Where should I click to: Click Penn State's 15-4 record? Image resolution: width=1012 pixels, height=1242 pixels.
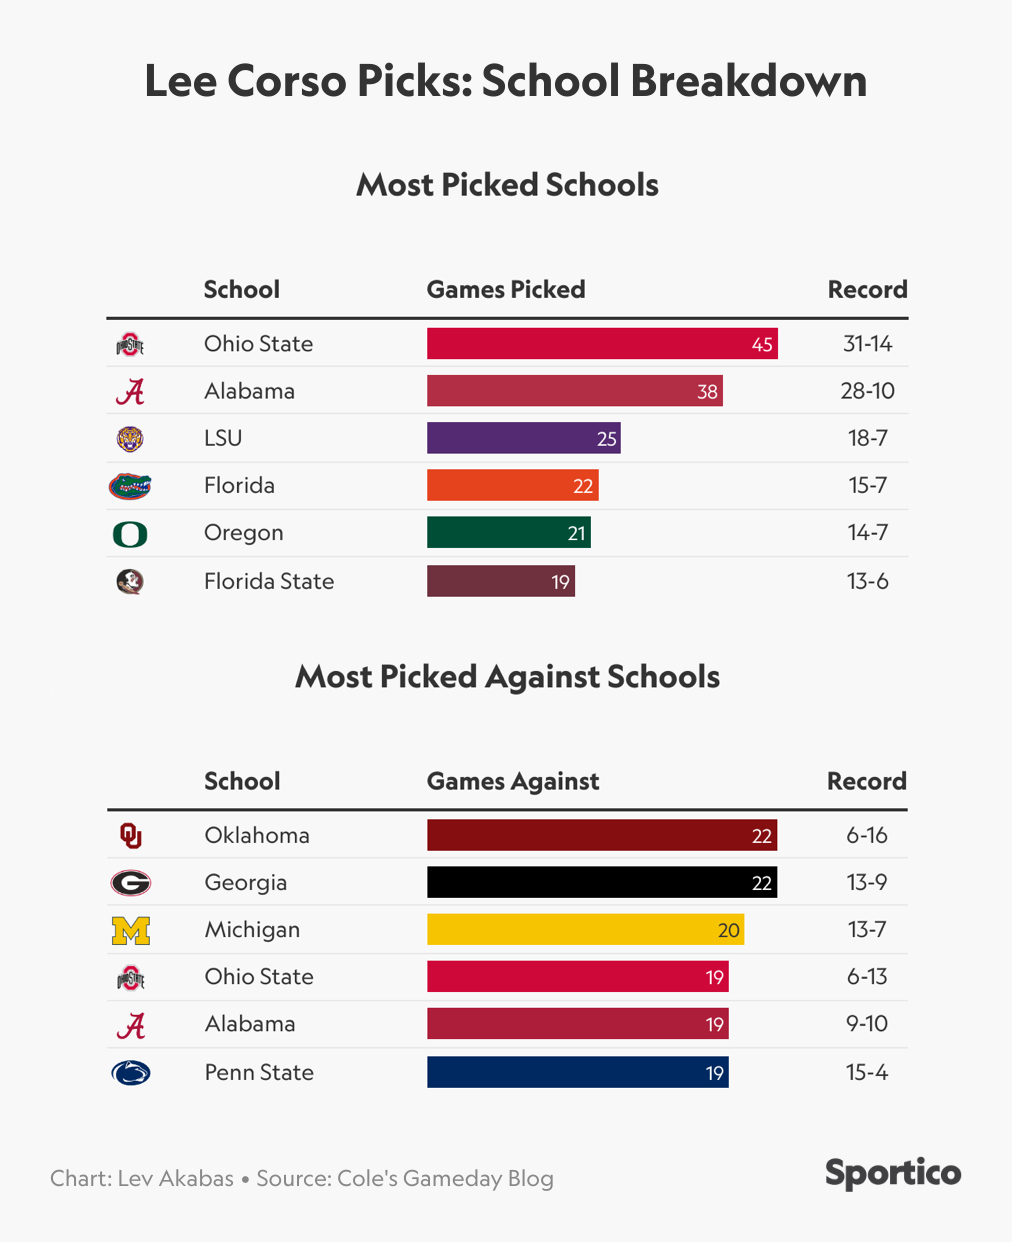pyautogui.click(x=866, y=1073)
